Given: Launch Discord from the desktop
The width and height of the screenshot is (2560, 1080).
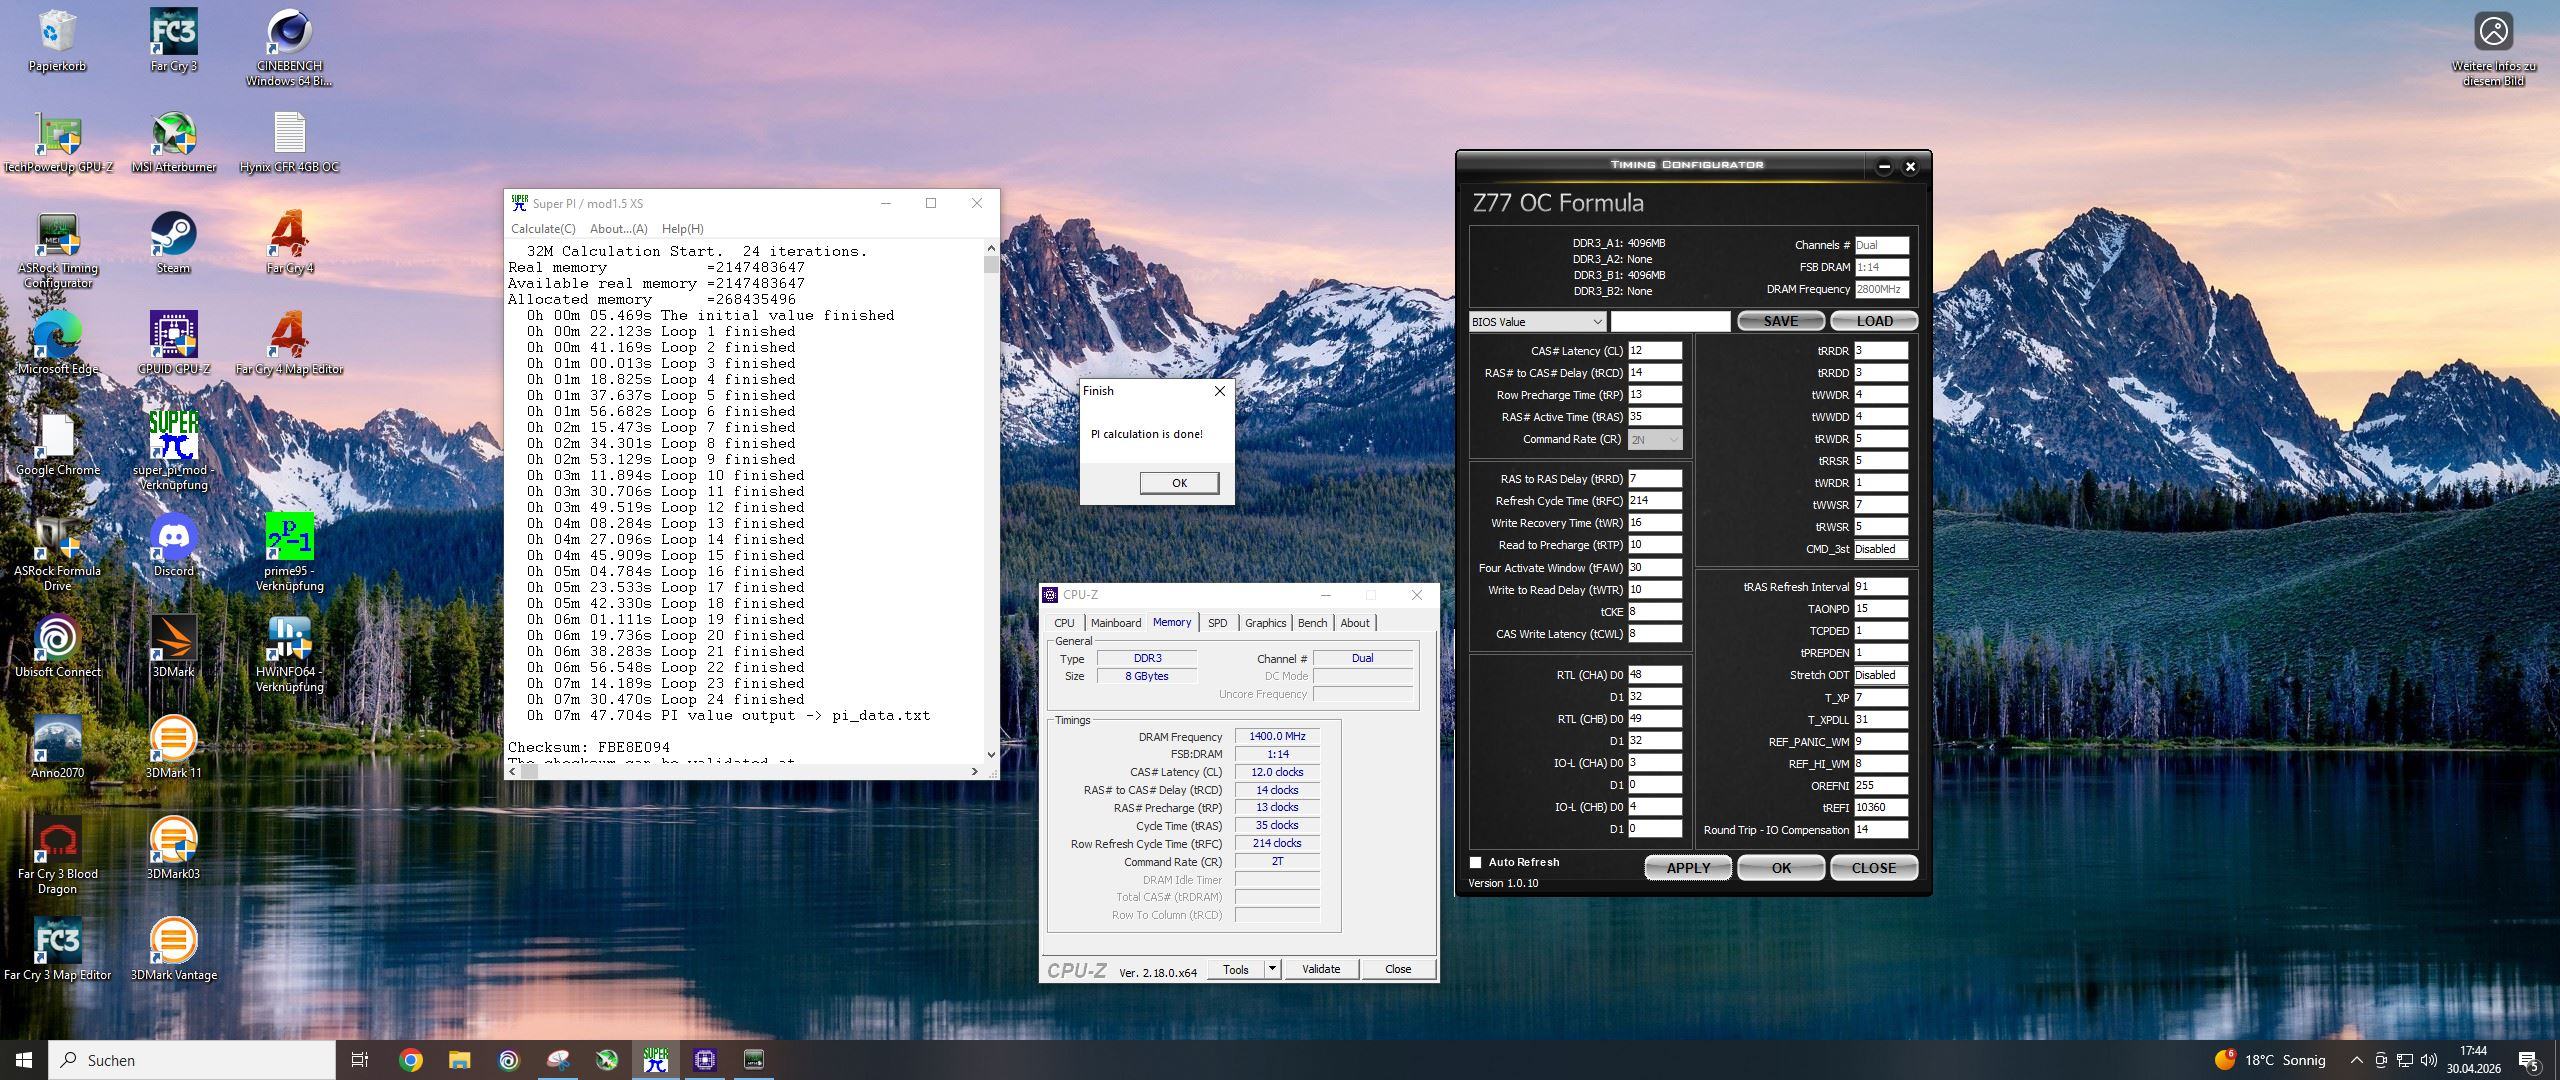Looking at the screenshot, I should (x=173, y=545).
